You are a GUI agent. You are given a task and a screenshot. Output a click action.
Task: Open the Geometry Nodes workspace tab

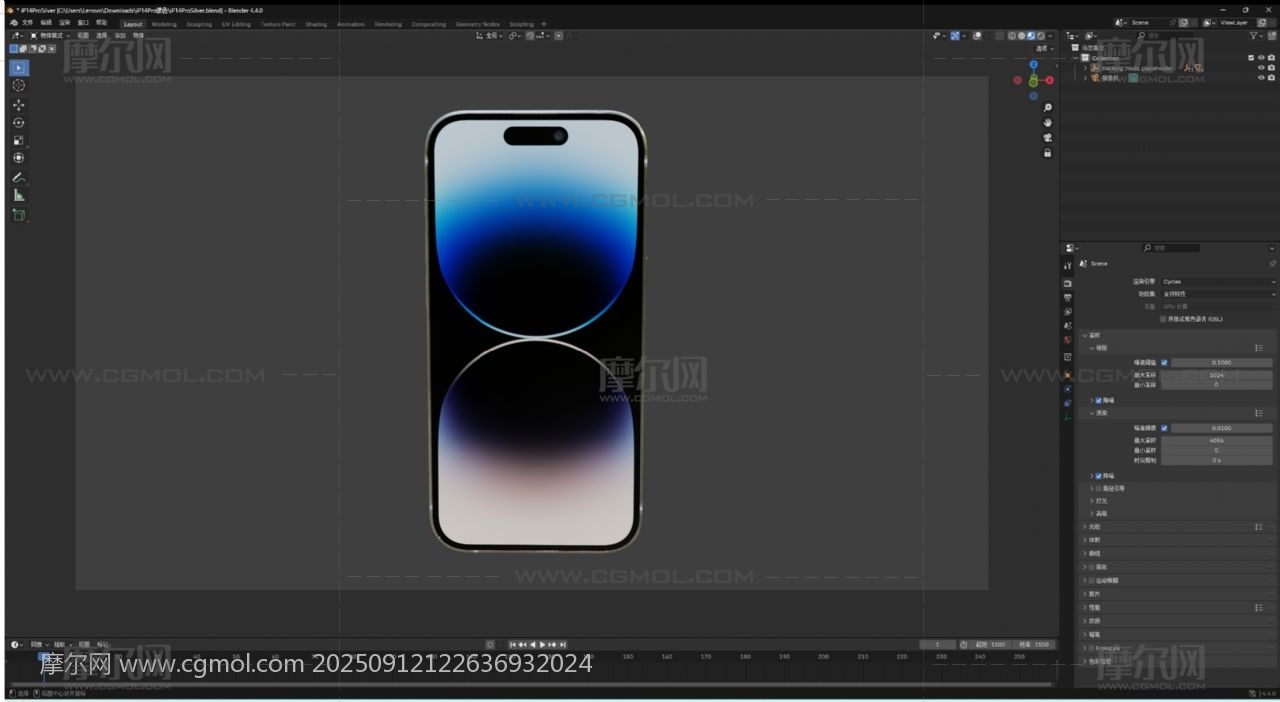pos(477,24)
